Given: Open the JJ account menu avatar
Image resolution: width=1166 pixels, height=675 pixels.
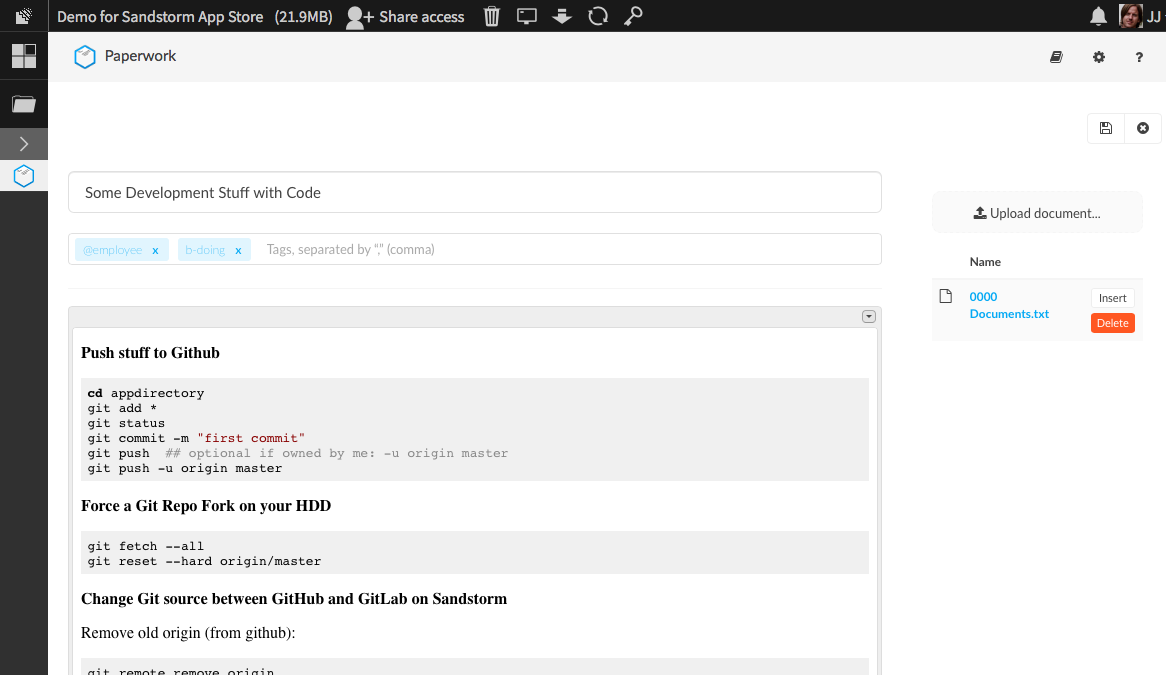Looking at the screenshot, I should (1130, 16).
